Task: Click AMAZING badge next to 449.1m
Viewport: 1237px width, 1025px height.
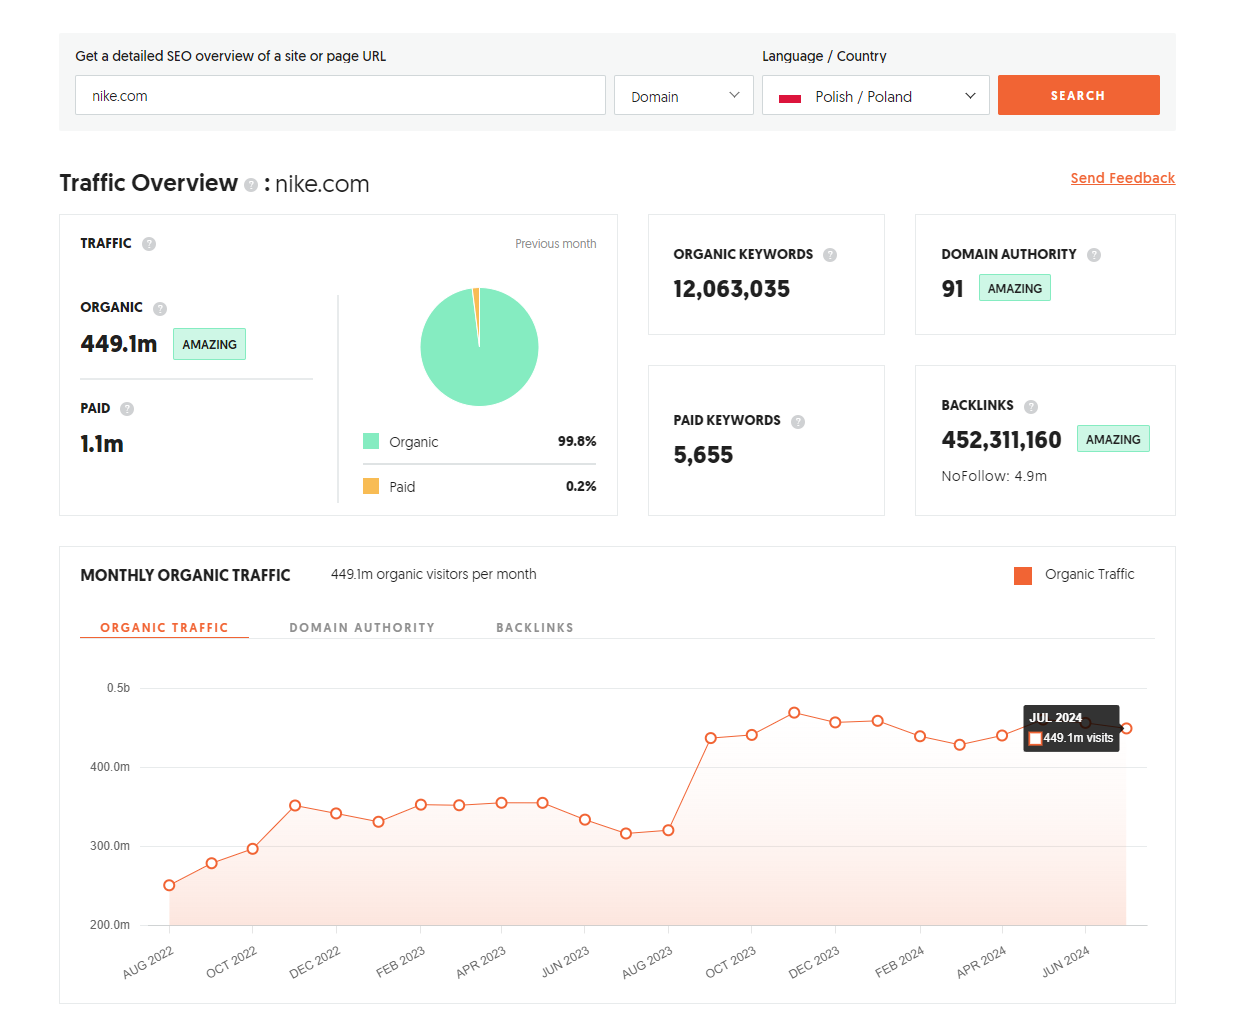Action: point(209,344)
